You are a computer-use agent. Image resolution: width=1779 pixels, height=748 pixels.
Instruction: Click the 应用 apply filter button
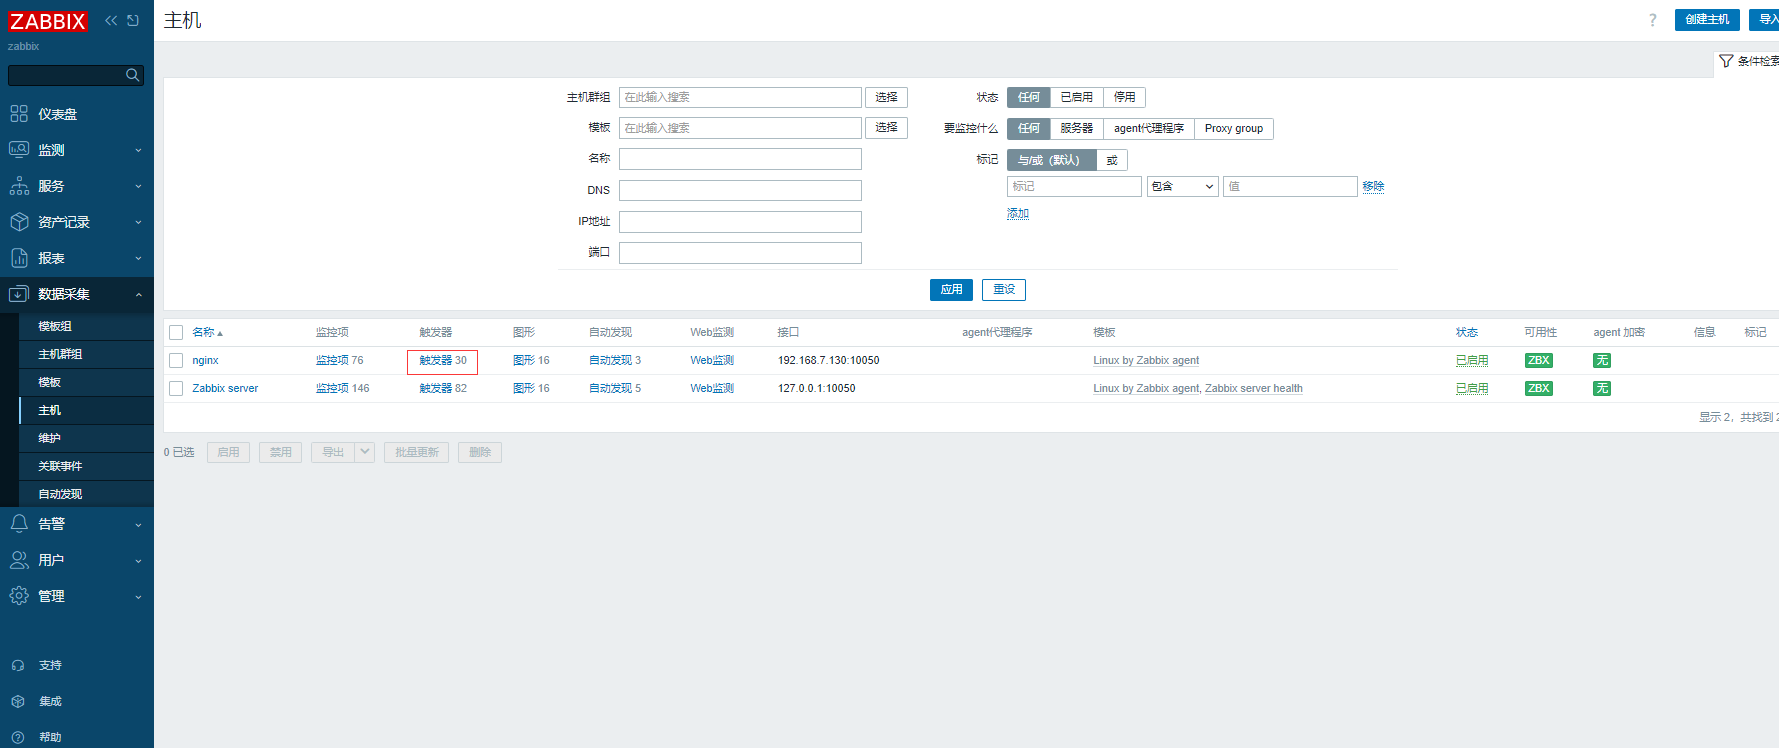(x=951, y=290)
